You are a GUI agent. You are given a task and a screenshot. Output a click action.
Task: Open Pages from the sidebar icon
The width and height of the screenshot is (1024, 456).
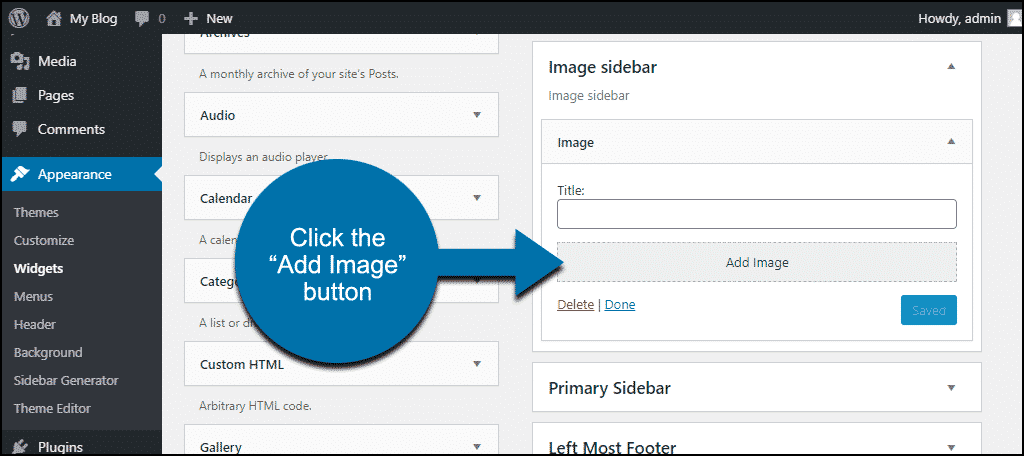(21, 95)
